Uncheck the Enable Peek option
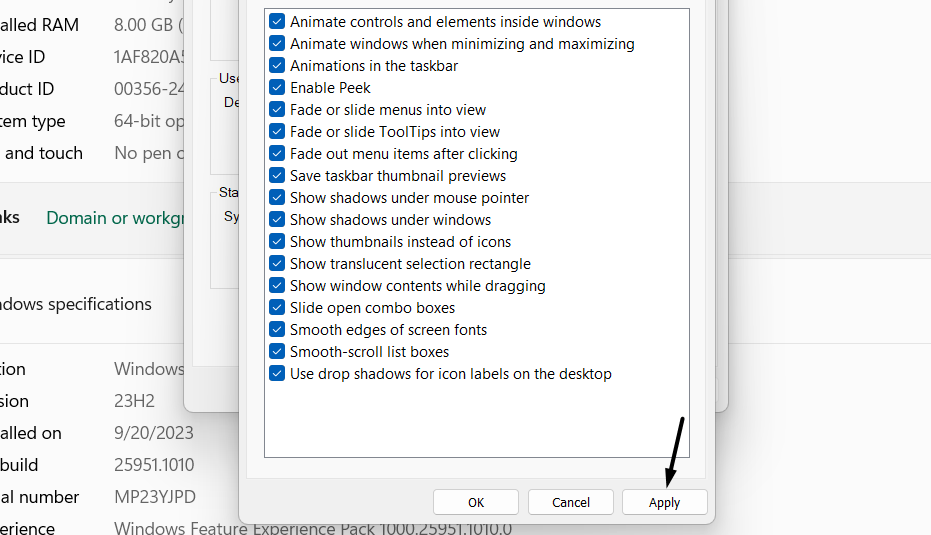 [x=277, y=88]
